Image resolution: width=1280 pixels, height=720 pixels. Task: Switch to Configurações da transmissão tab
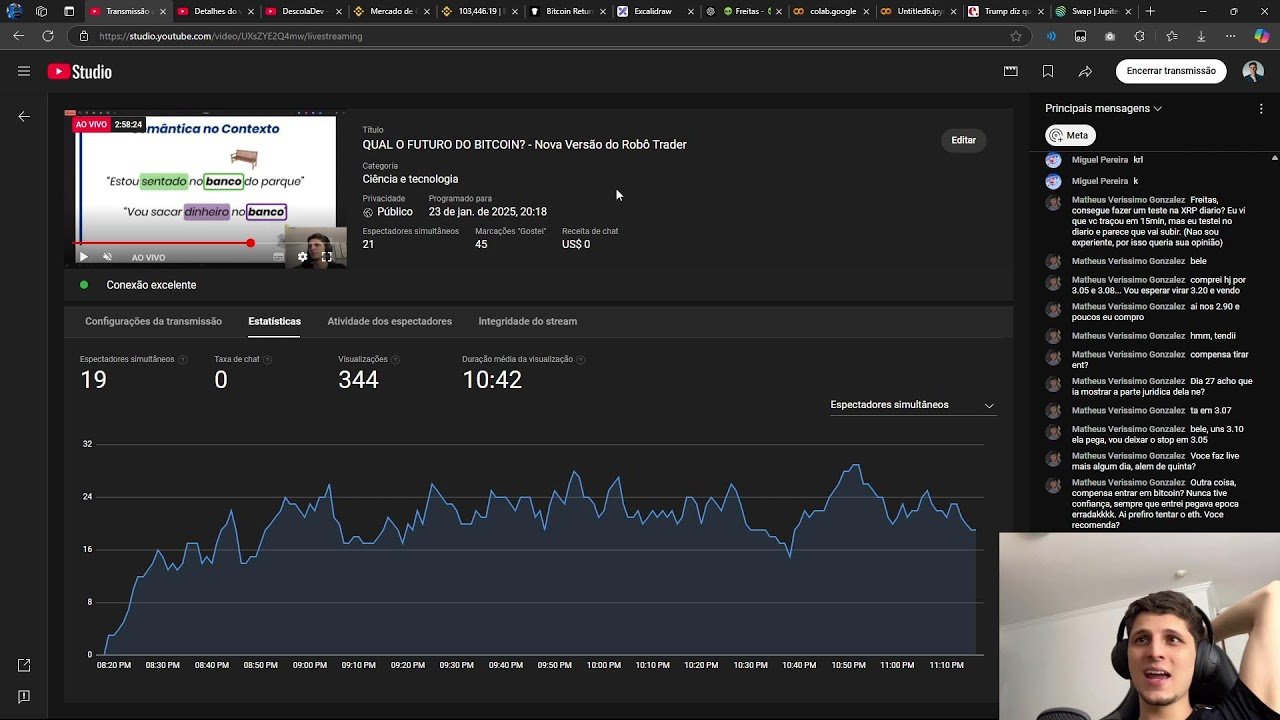(x=153, y=321)
